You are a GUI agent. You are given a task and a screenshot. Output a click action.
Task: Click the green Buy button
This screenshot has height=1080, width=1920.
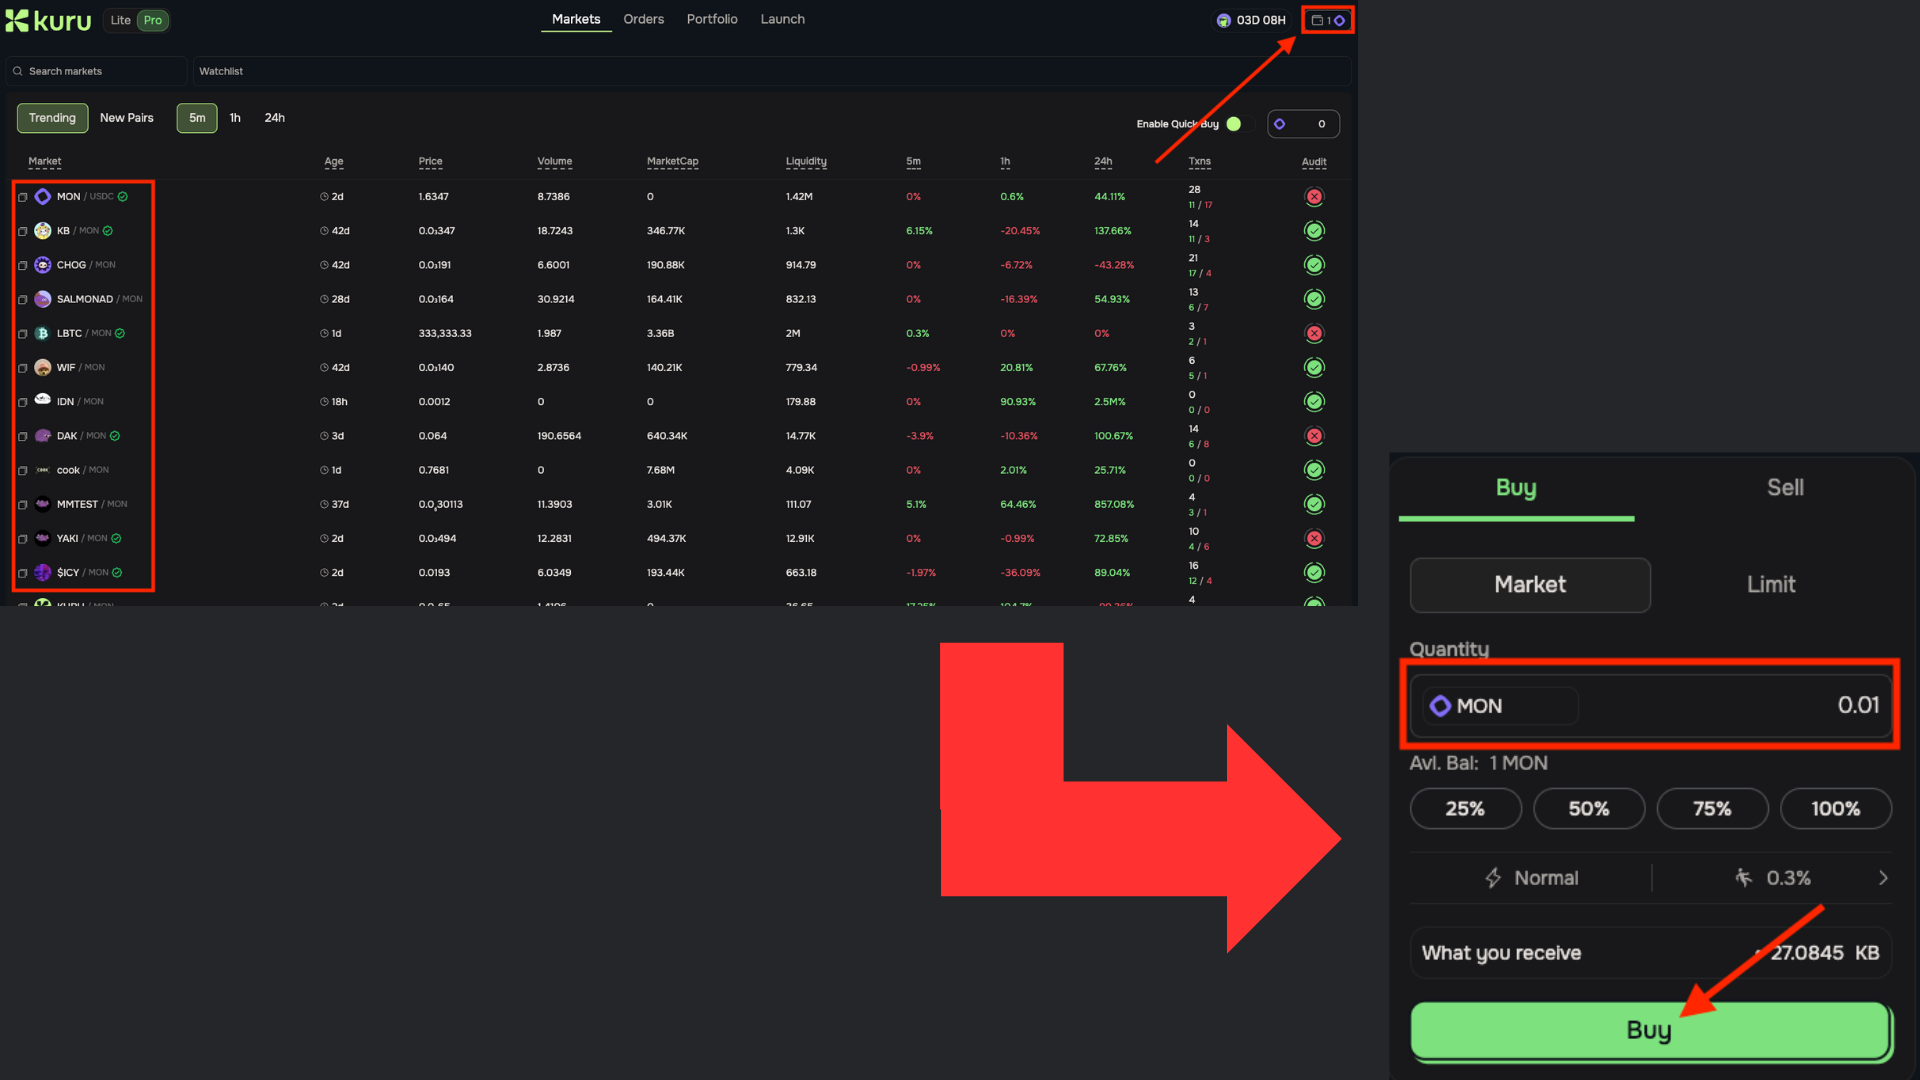pyautogui.click(x=1650, y=1030)
